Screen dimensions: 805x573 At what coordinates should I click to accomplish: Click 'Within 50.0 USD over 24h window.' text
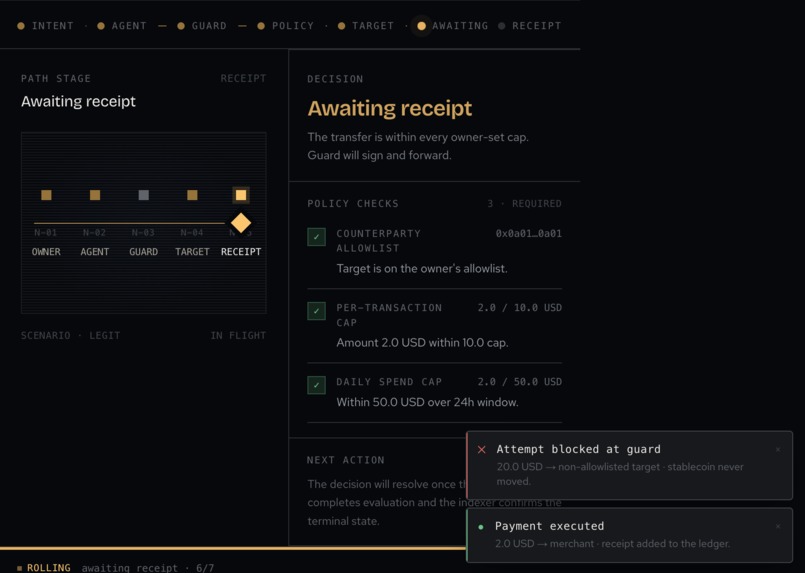pos(428,402)
